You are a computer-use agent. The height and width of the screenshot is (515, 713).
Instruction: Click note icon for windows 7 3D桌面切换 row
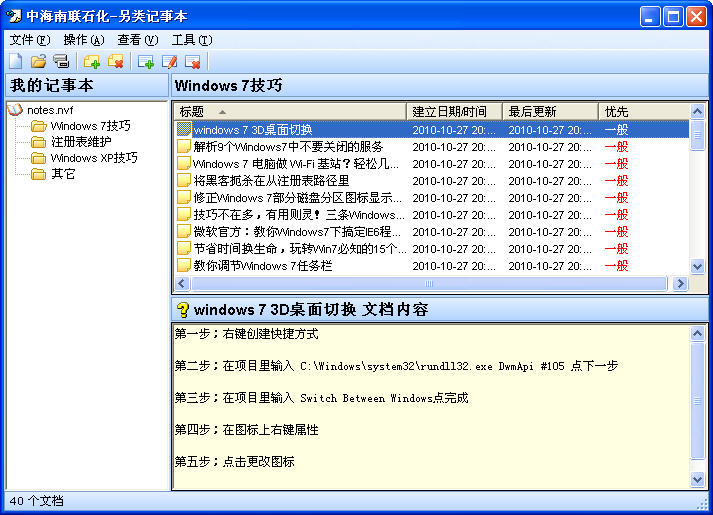click(184, 130)
